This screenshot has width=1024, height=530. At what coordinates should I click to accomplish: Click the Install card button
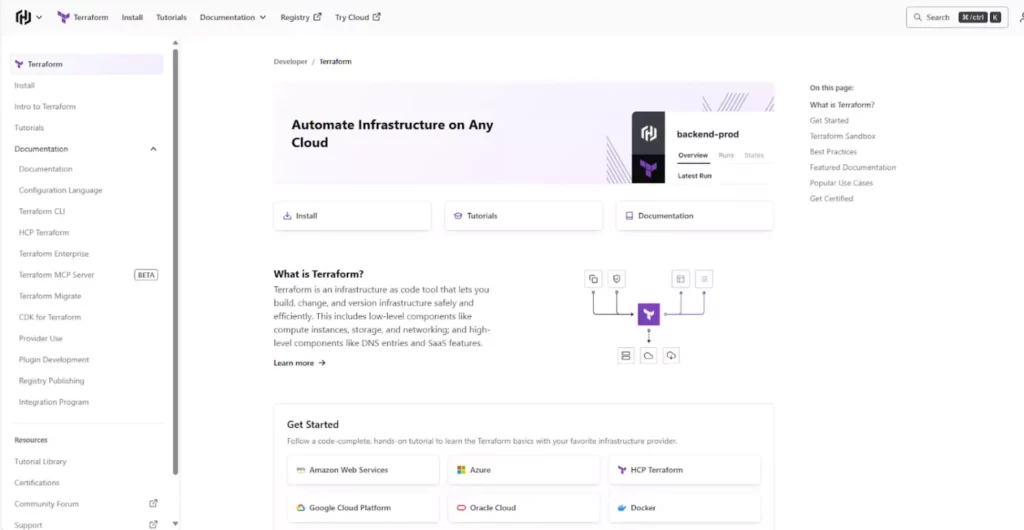(352, 216)
